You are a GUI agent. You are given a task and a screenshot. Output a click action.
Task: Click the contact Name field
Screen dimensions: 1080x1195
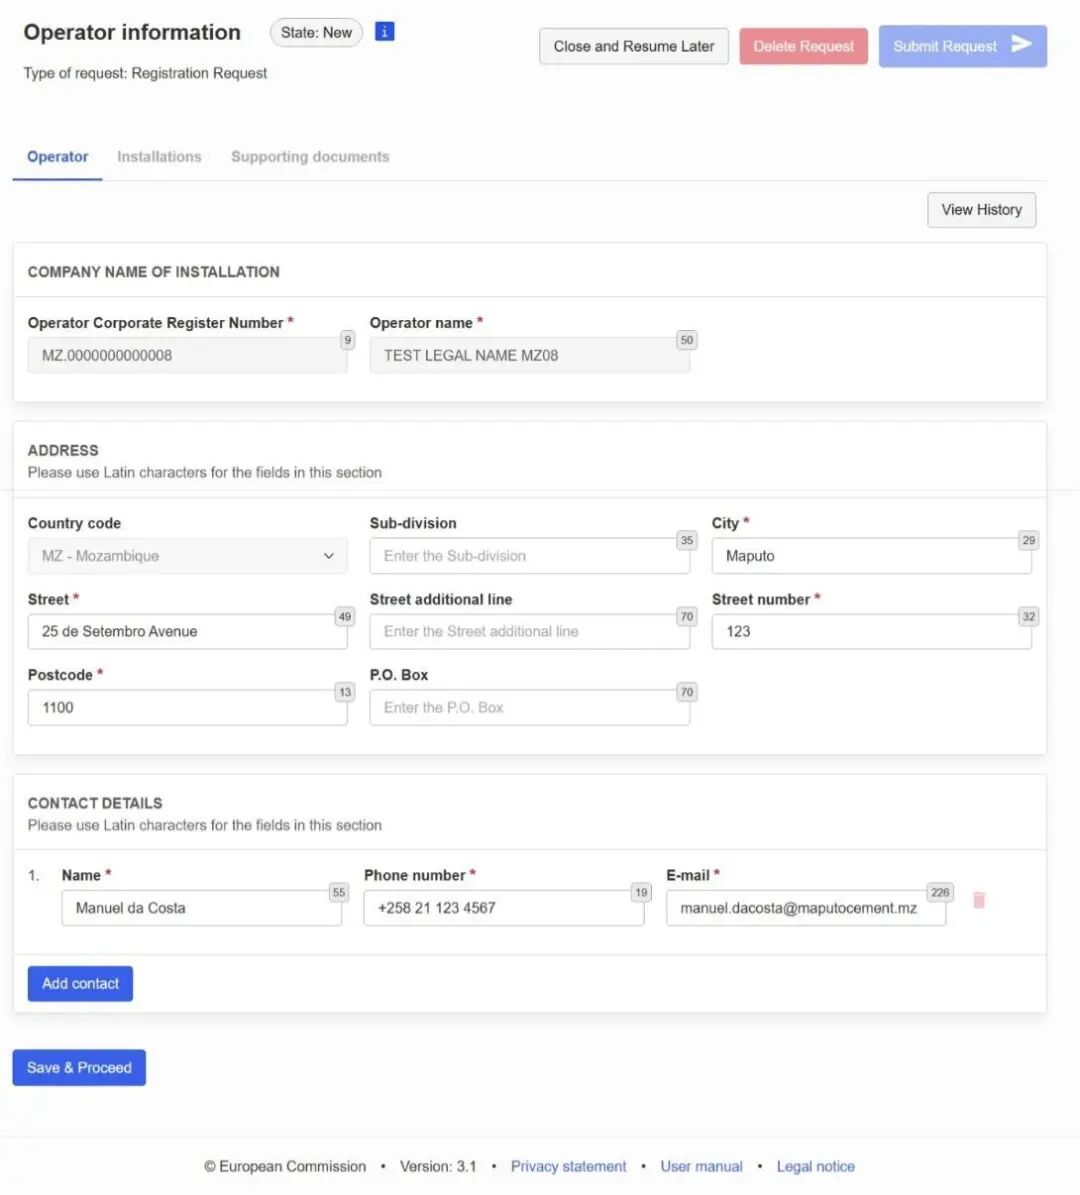(x=202, y=908)
